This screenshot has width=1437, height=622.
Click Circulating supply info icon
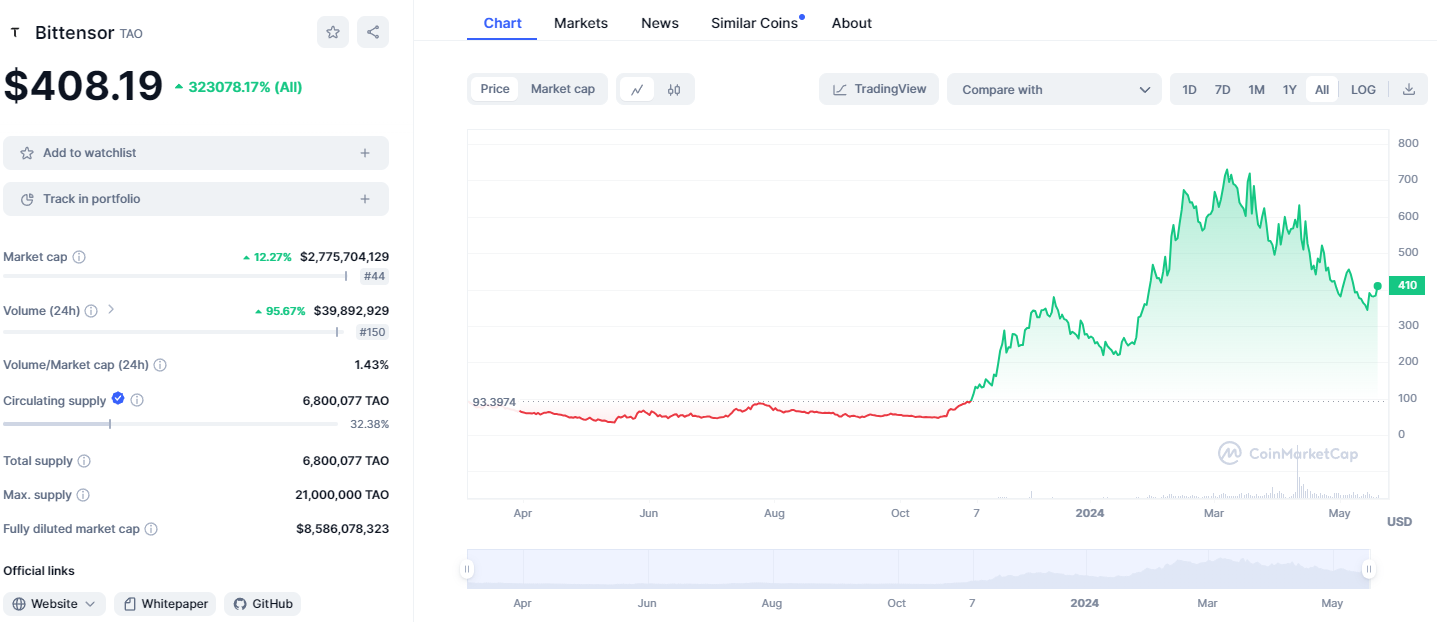coord(137,400)
